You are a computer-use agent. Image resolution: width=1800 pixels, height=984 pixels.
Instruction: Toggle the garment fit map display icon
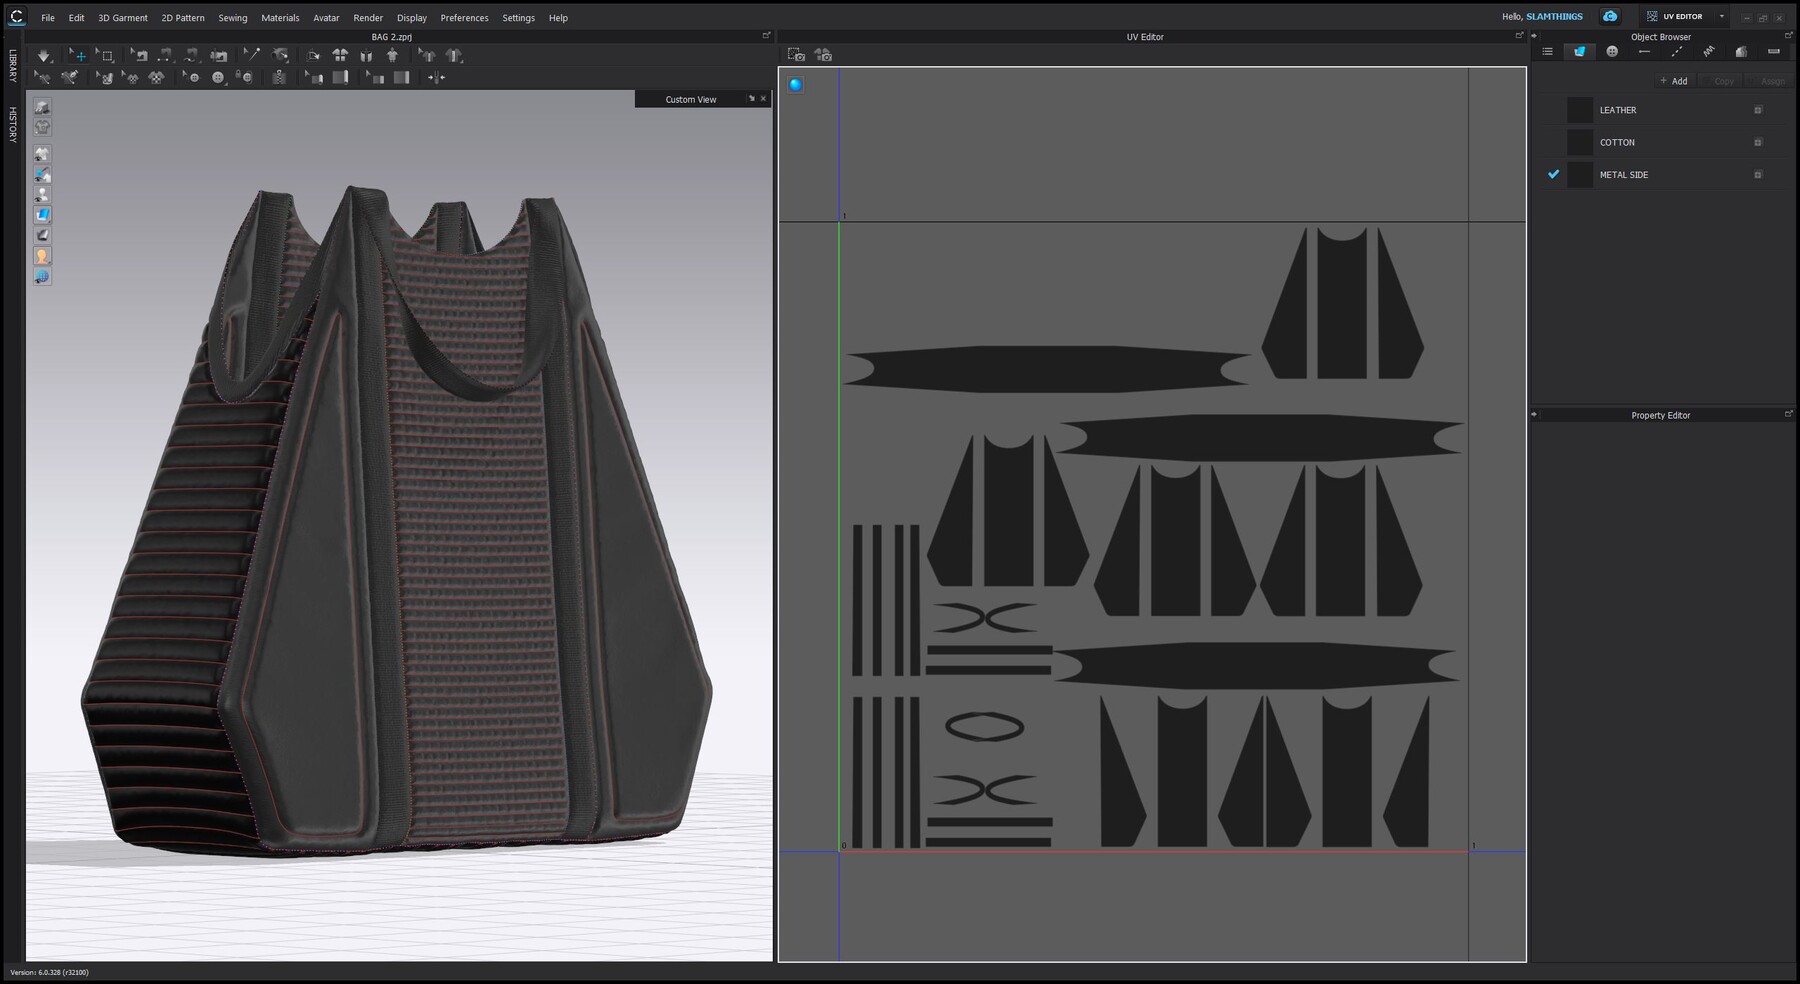[x=42, y=127]
